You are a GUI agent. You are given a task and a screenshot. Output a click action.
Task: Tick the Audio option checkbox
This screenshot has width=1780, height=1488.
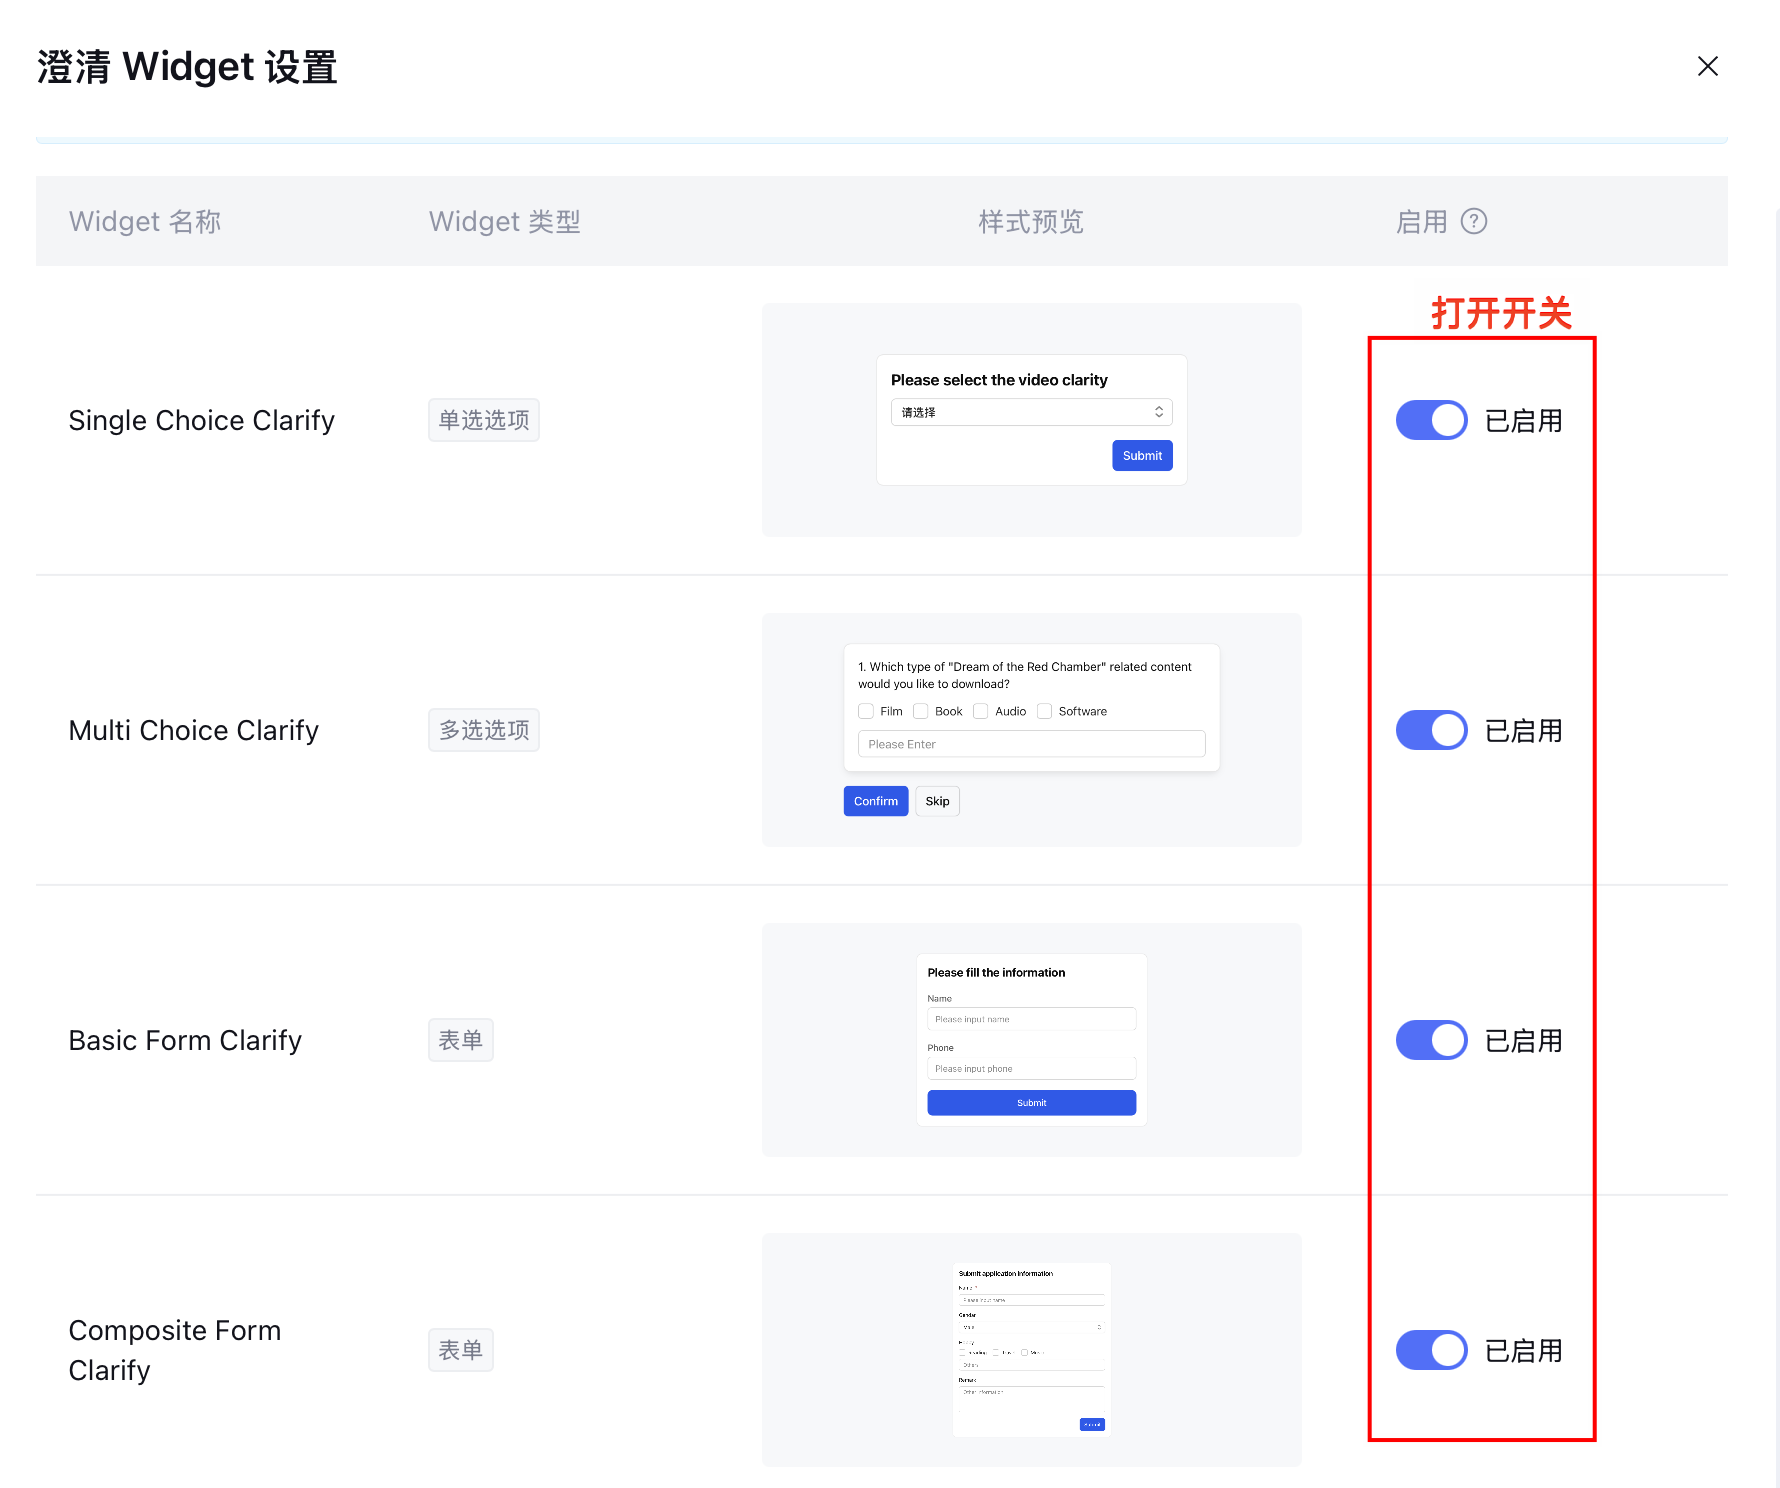pyautogui.click(x=981, y=711)
